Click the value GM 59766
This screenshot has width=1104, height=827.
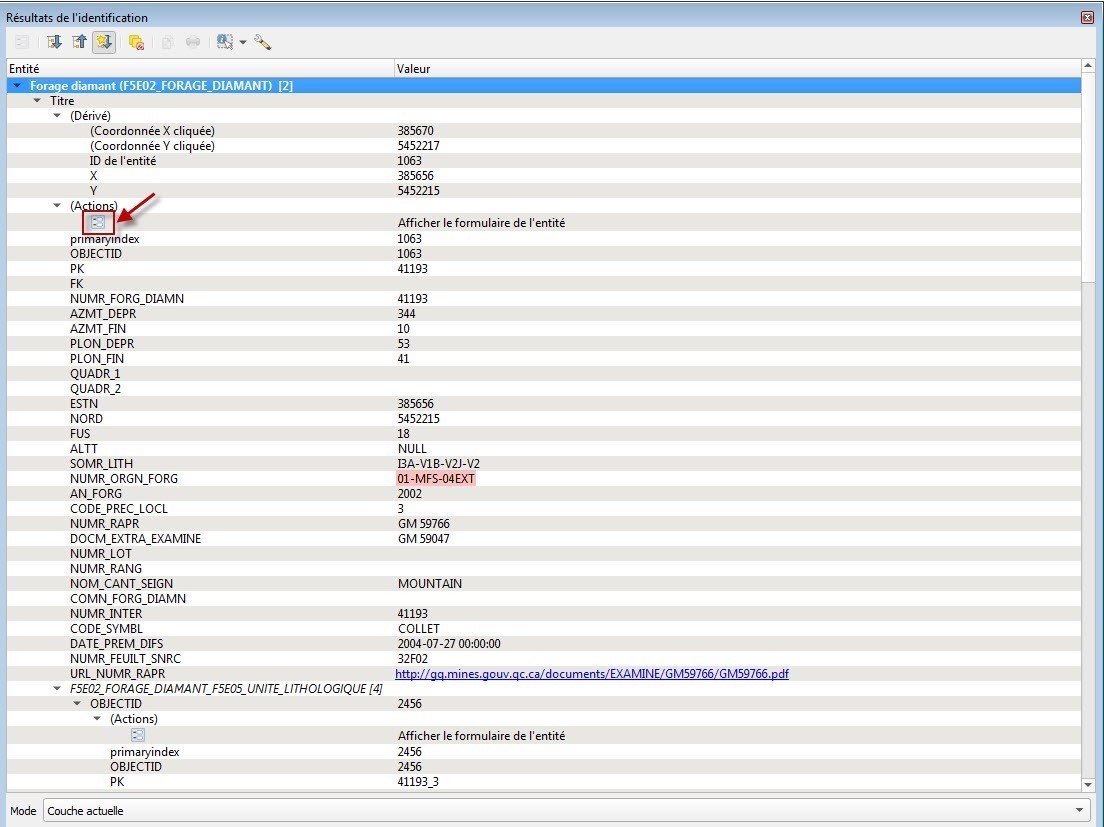(x=423, y=524)
